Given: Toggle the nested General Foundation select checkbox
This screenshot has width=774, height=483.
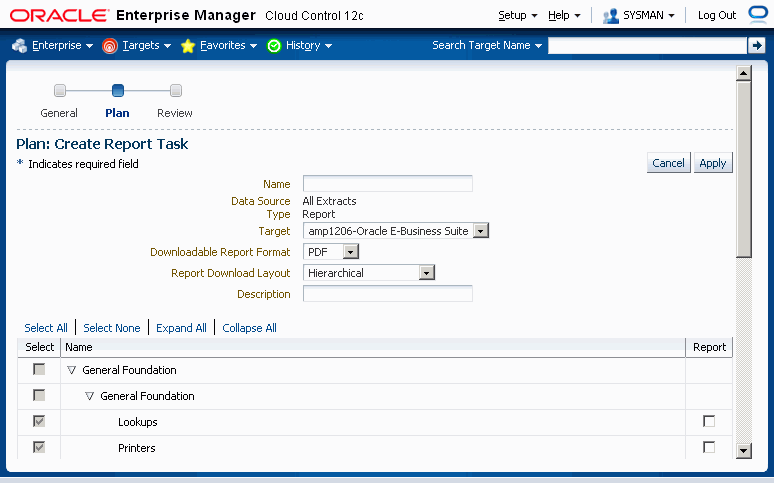Looking at the screenshot, I should (39, 395).
